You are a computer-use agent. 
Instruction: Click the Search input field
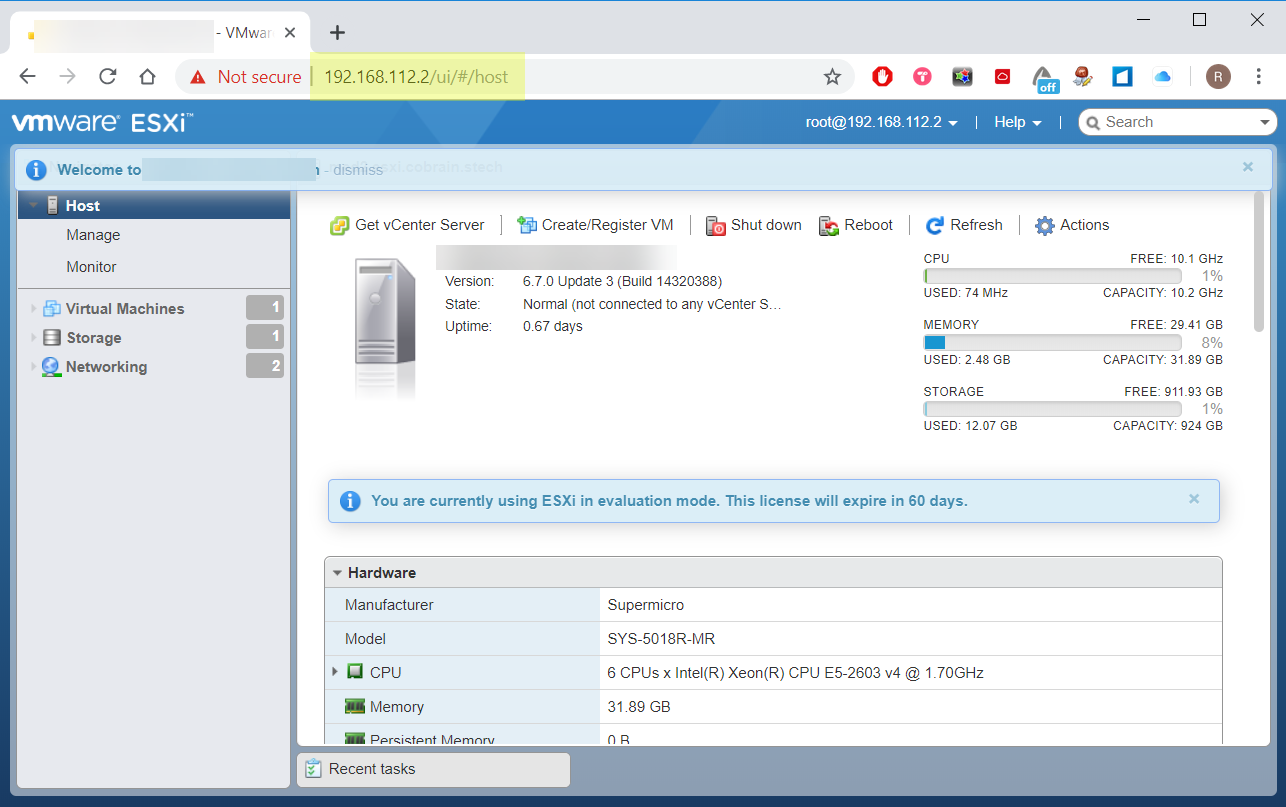pyautogui.click(x=1178, y=122)
